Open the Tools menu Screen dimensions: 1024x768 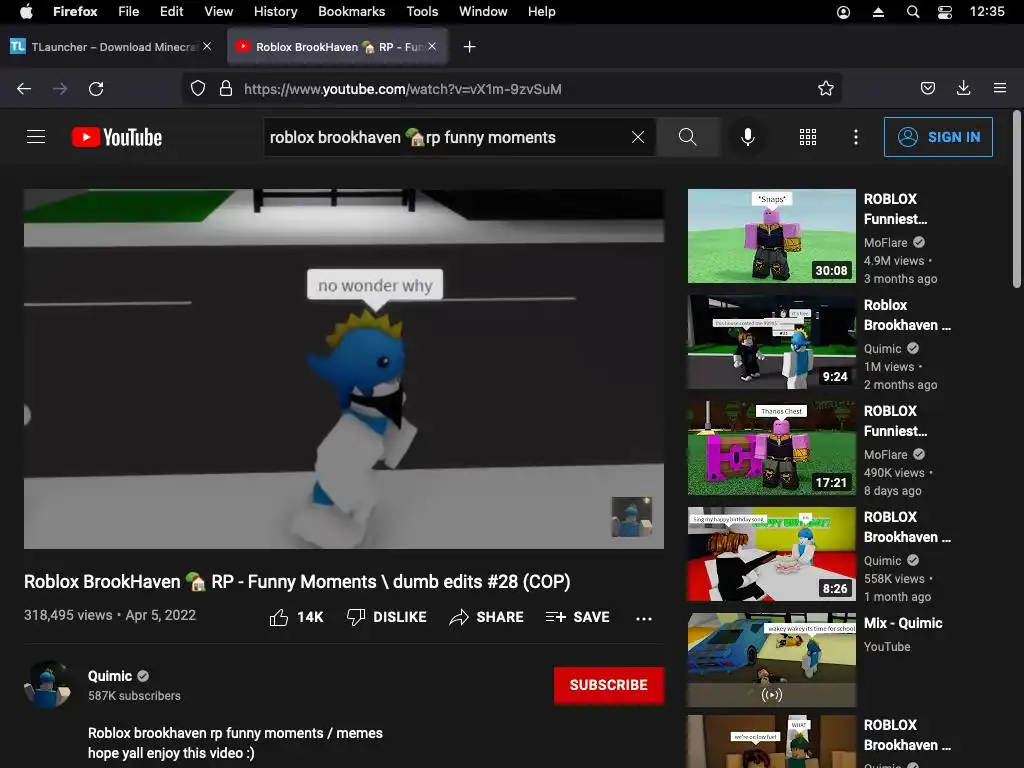(x=423, y=12)
